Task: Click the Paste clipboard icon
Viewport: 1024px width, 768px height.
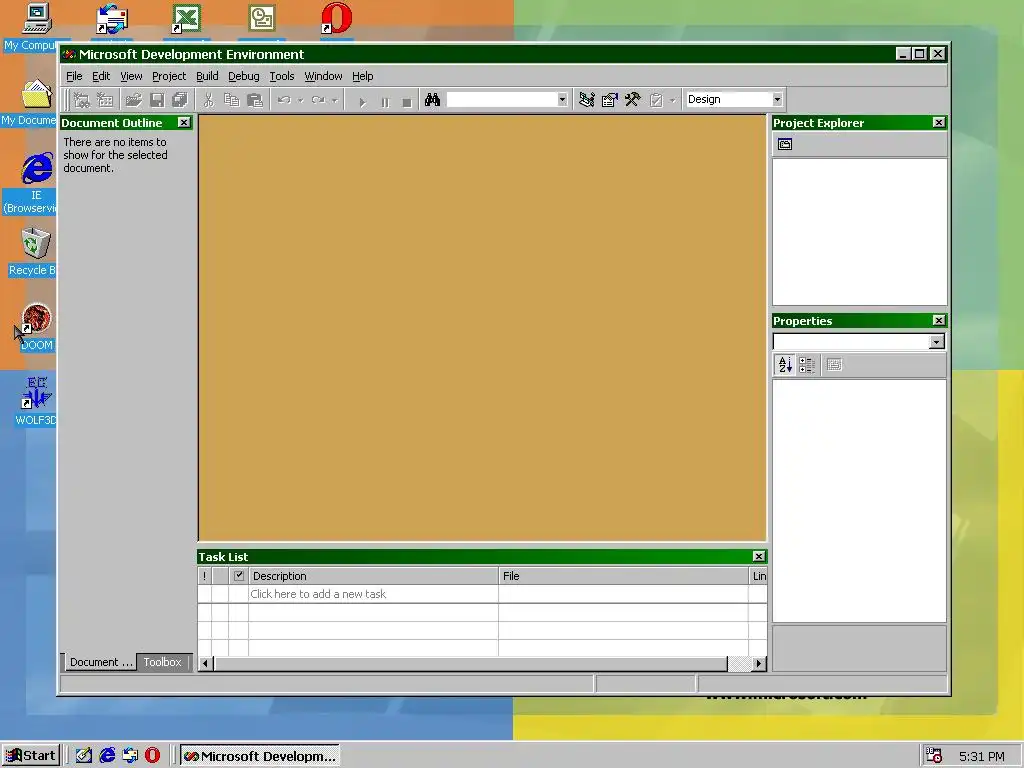Action: pos(255,100)
